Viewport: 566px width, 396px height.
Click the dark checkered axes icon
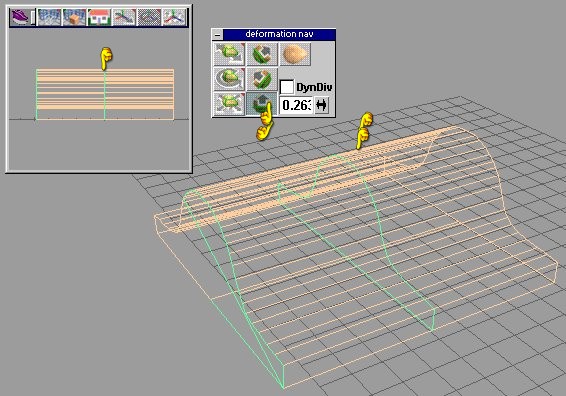tap(149, 17)
